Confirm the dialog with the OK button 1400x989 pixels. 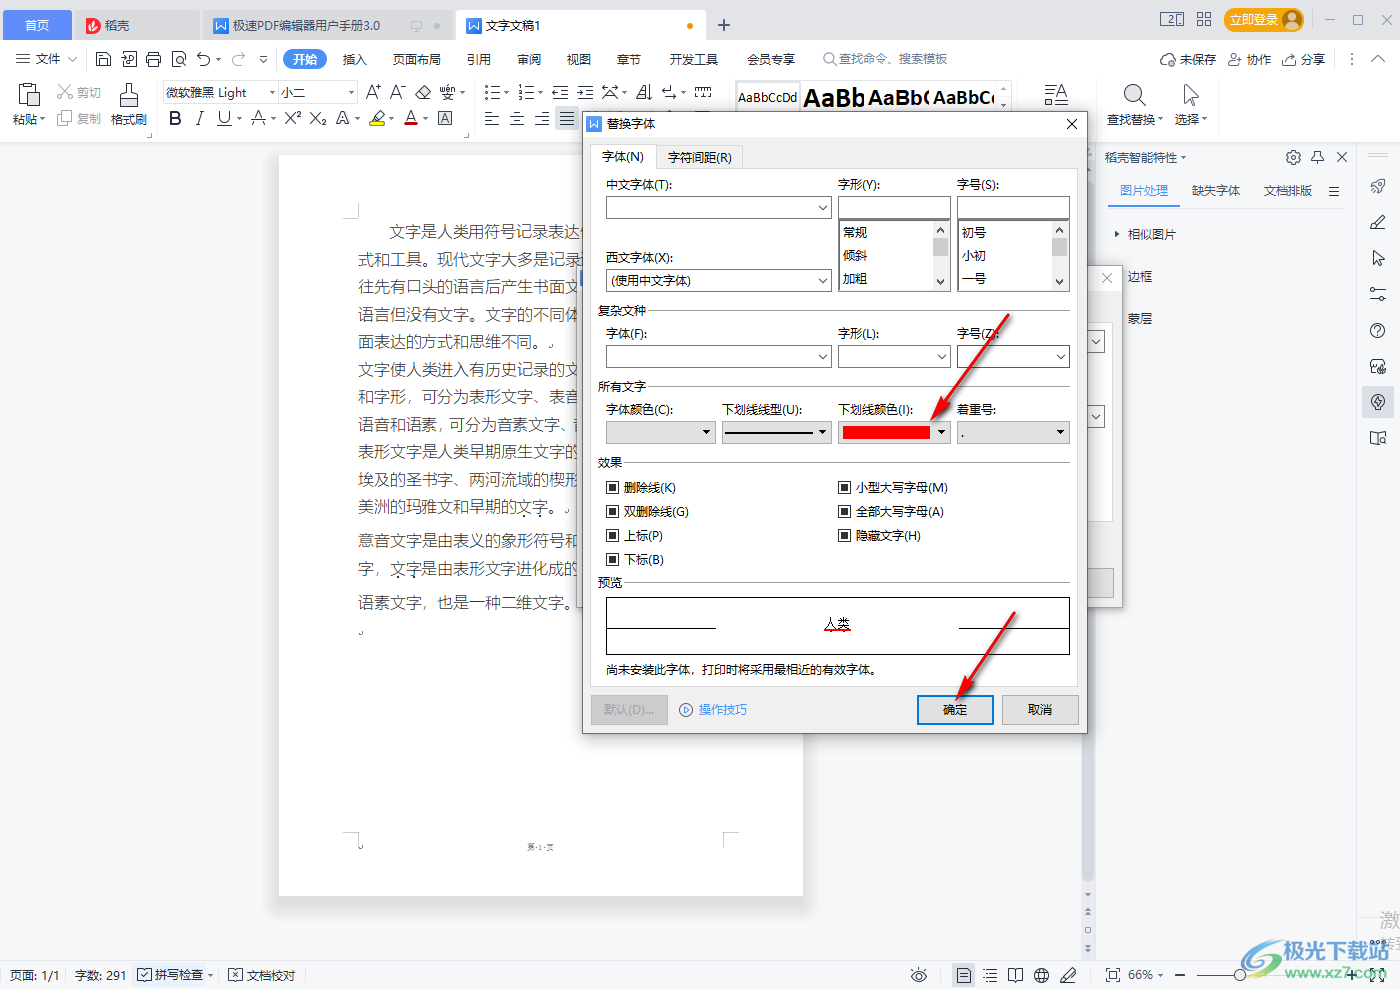pyautogui.click(x=955, y=710)
